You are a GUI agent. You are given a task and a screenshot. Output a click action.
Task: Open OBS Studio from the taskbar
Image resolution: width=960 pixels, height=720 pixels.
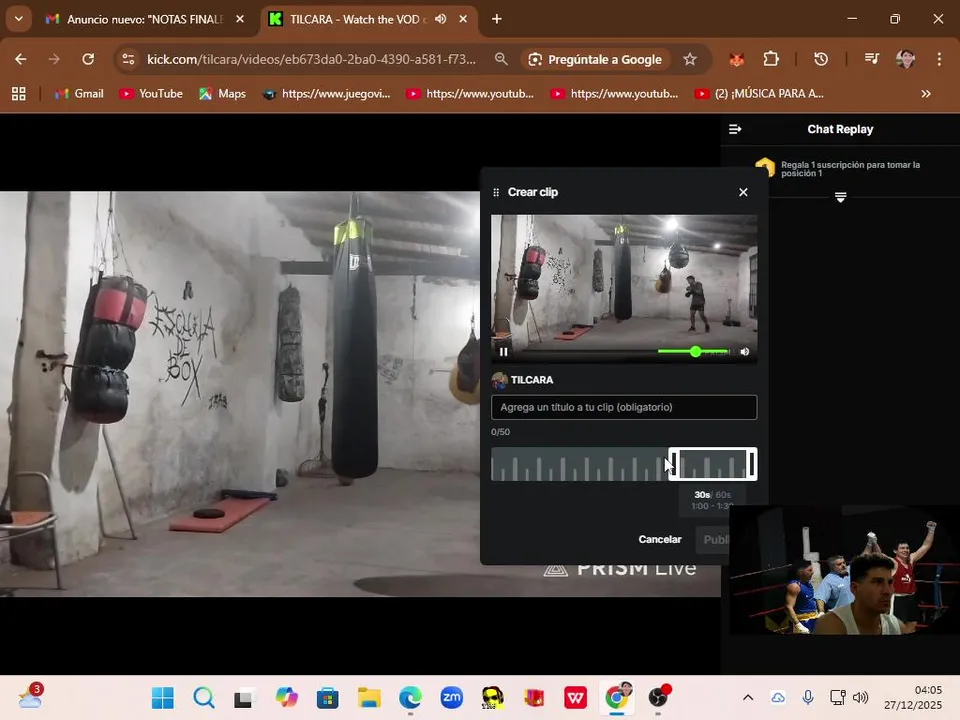tap(659, 697)
